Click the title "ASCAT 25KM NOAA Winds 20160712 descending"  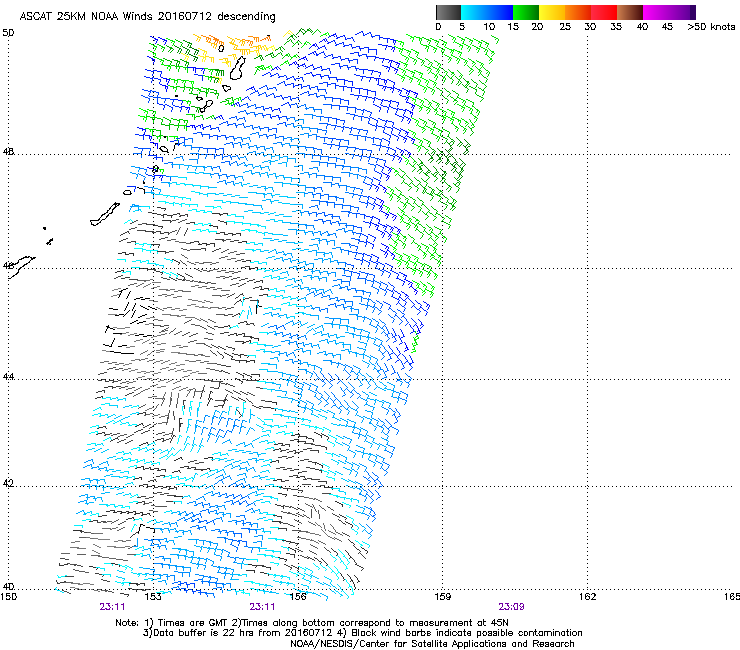[x=148, y=16]
